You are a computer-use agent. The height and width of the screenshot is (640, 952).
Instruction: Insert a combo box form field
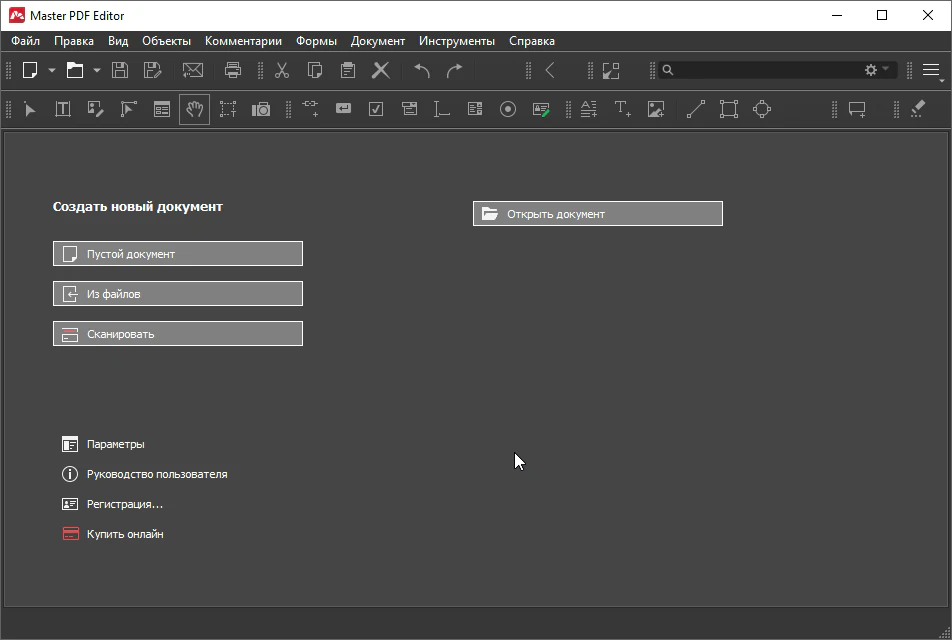pyautogui.click(x=410, y=109)
